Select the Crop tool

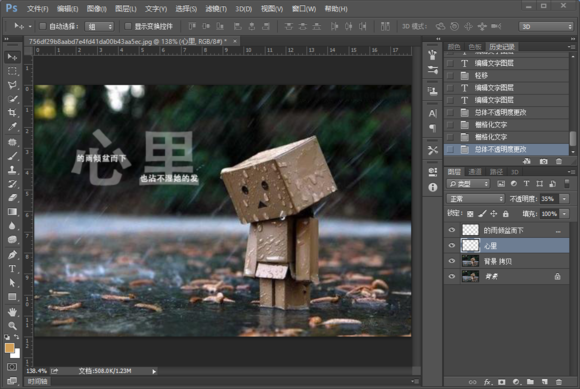tap(12, 113)
